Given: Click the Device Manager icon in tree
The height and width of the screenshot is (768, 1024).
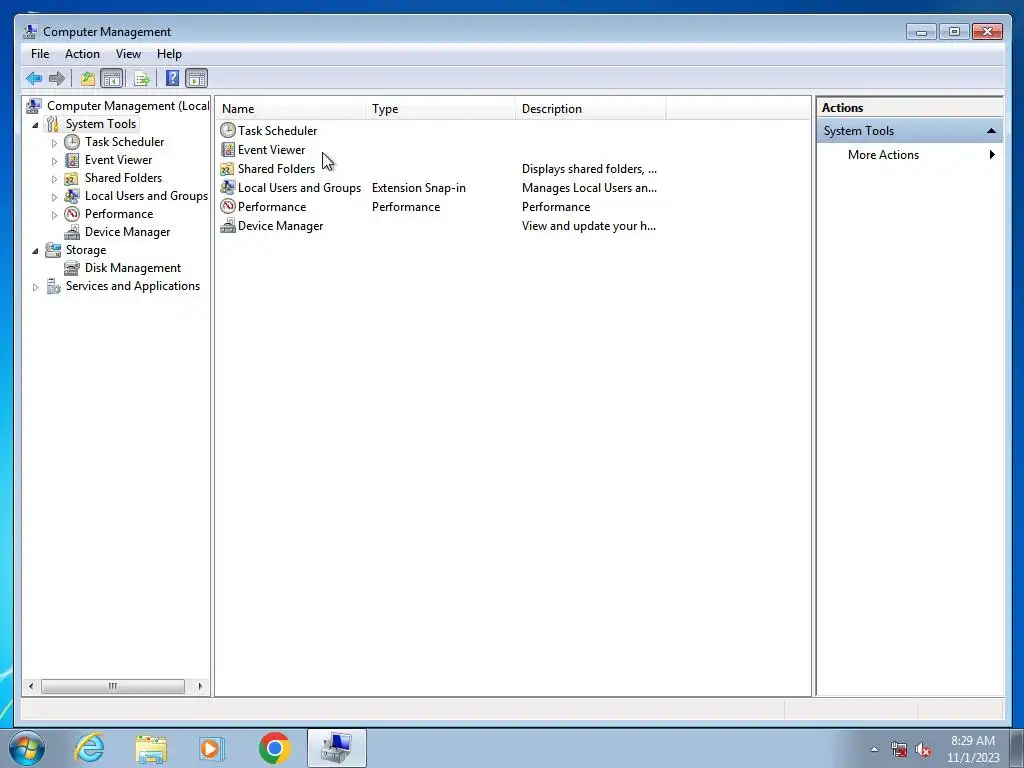Looking at the screenshot, I should pyautogui.click(x=72, y=232).
